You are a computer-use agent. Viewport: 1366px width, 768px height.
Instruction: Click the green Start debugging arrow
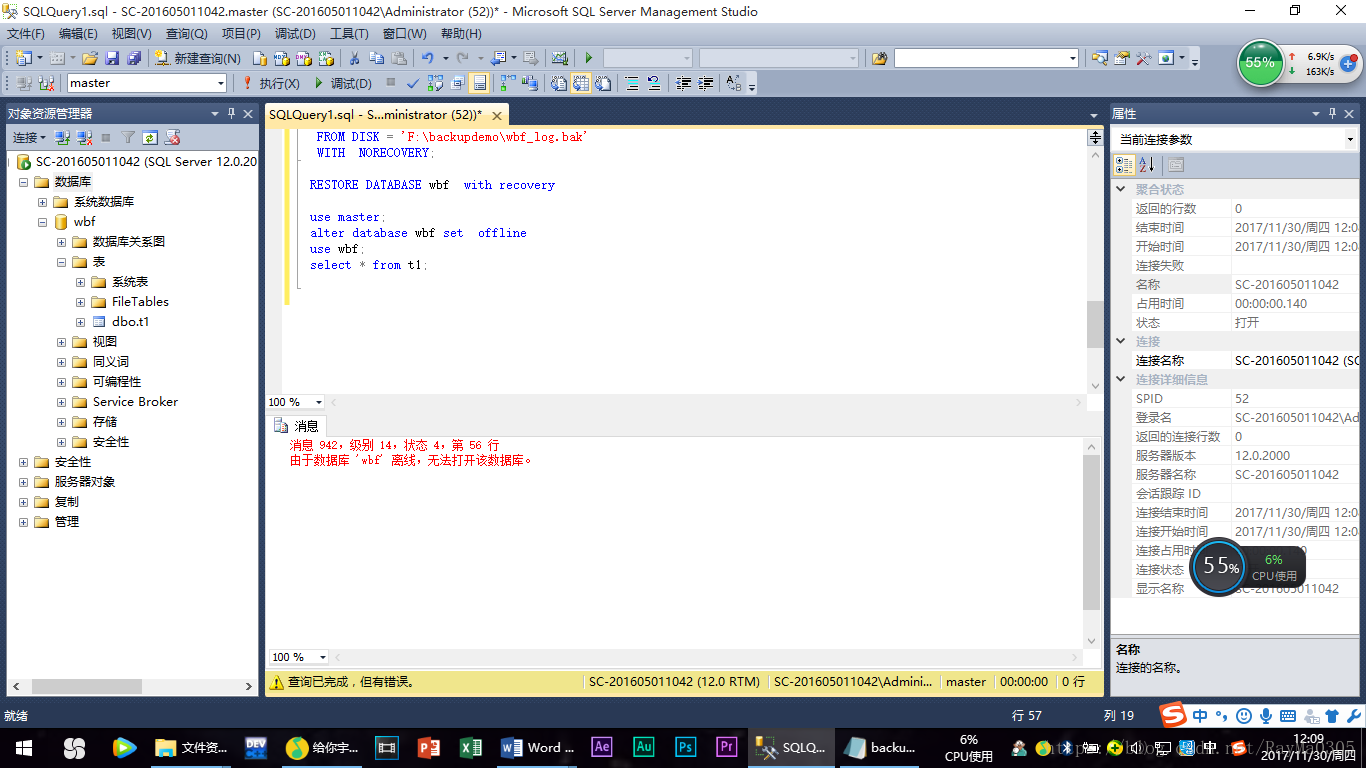pos(588,58)
